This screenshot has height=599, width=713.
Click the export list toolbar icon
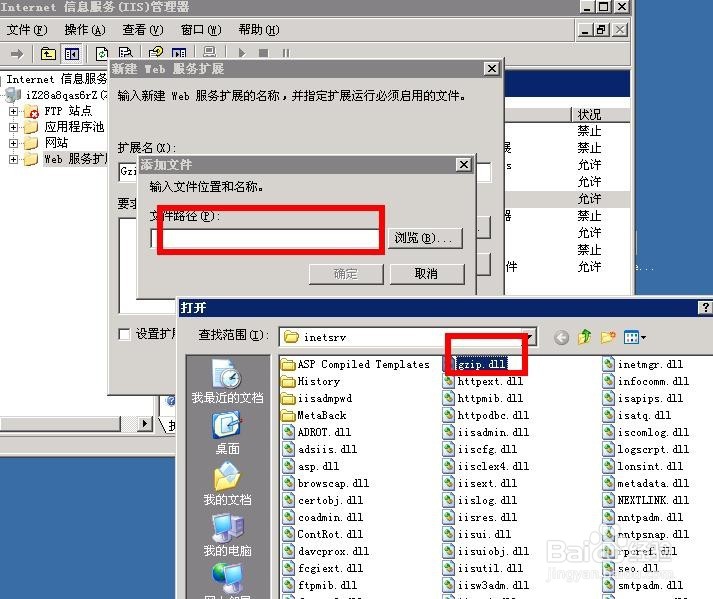pyautogui.click(x=126, y=53)
